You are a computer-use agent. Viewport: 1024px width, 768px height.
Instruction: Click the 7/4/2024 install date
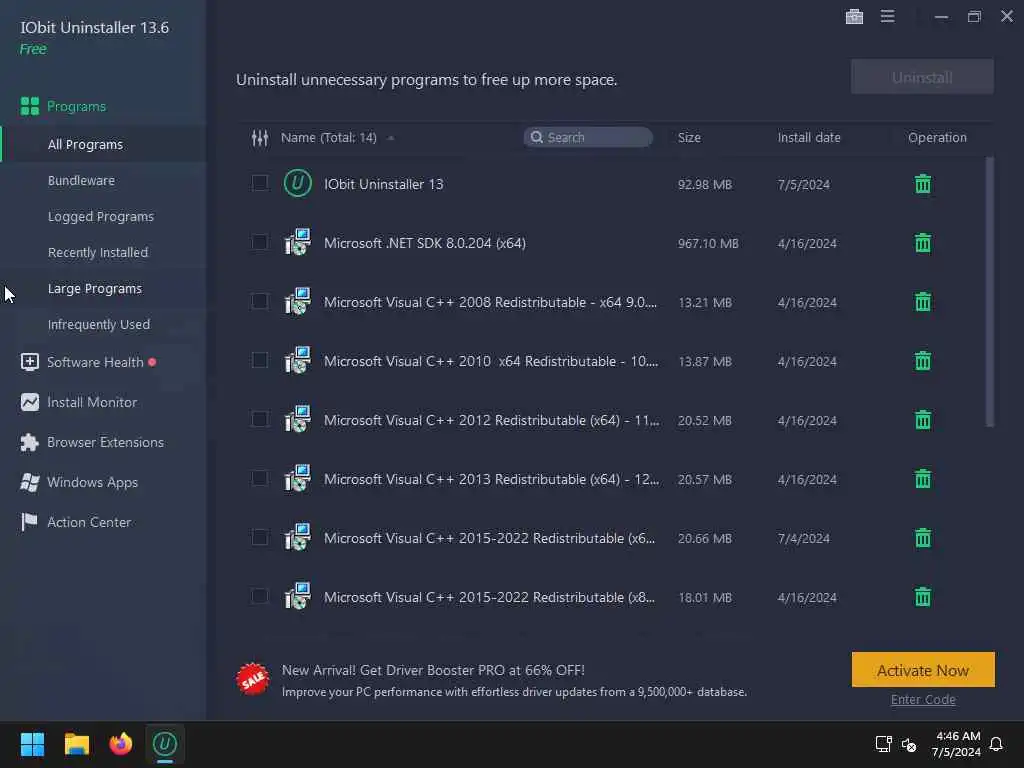(803, 539)
